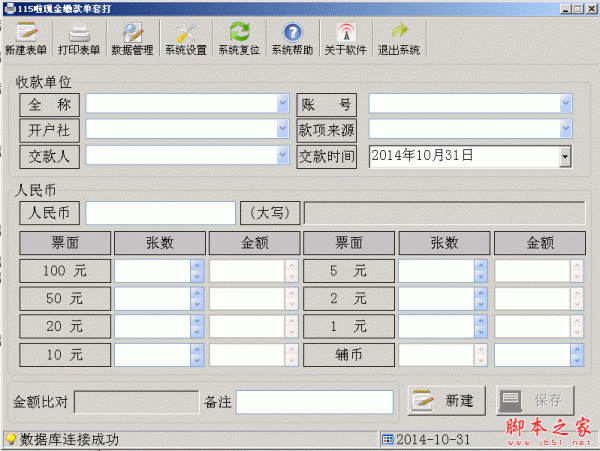Expand the 全称 dropdown

click(283, 103)
